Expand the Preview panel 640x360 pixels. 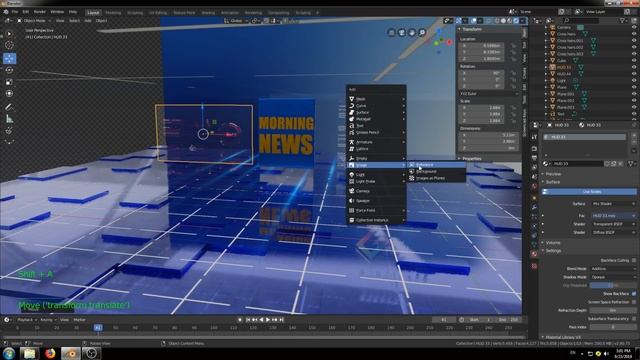point(553,174)
